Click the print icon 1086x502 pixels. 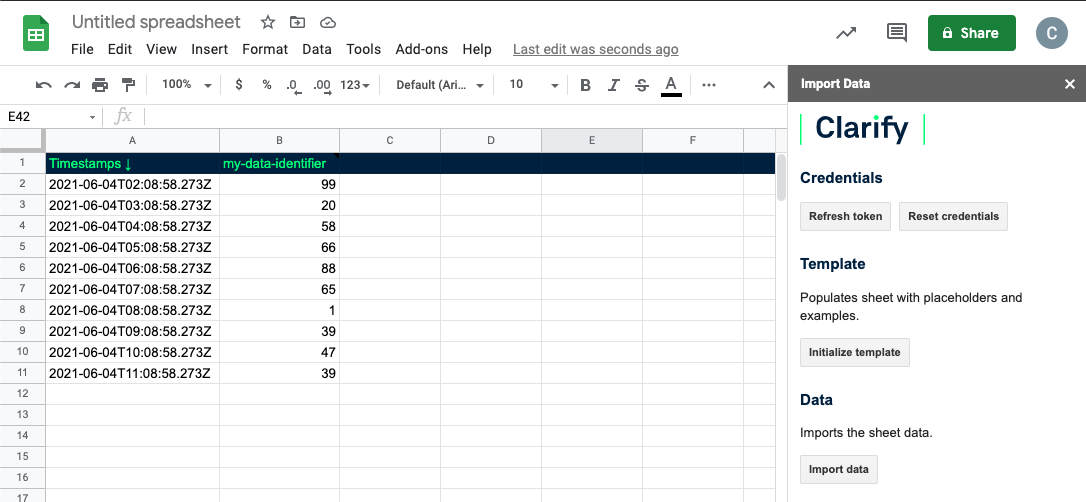pyautogui.click(x=100, y=85)
